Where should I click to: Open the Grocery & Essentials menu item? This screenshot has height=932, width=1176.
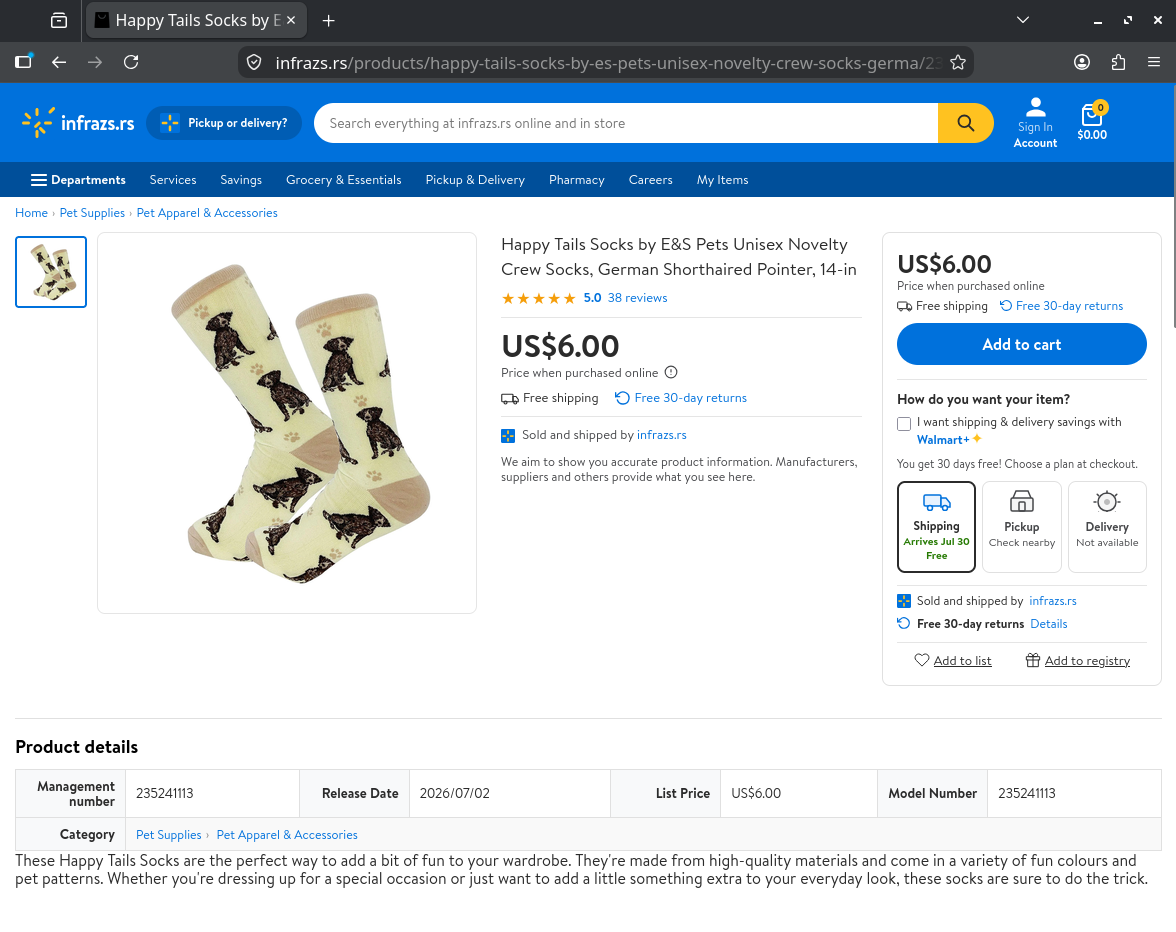pyautogui.click(x=344, y=180)
